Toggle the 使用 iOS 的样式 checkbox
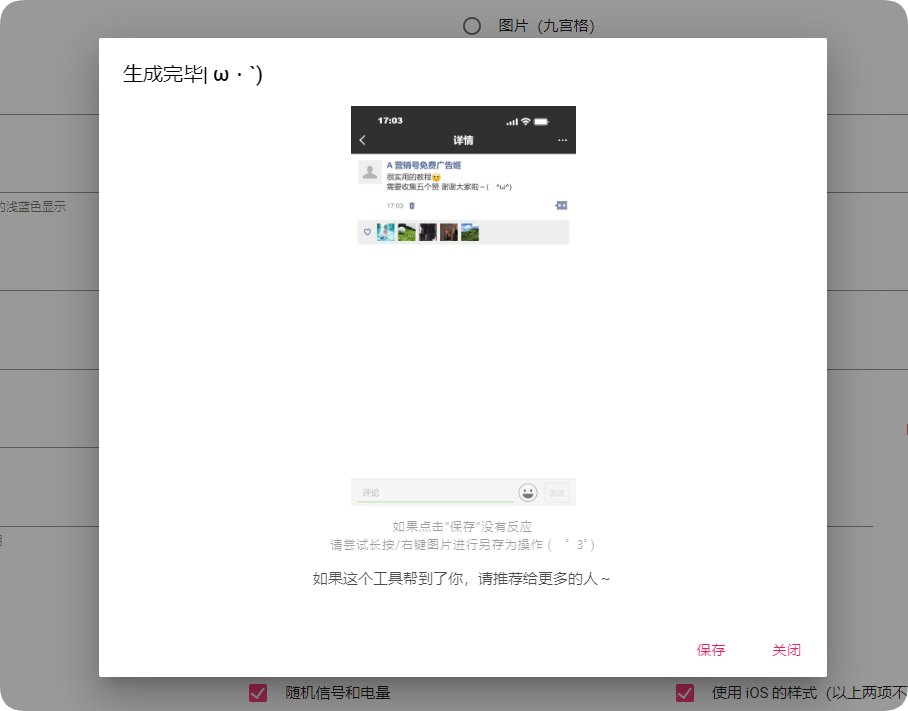 coord(684,692)
